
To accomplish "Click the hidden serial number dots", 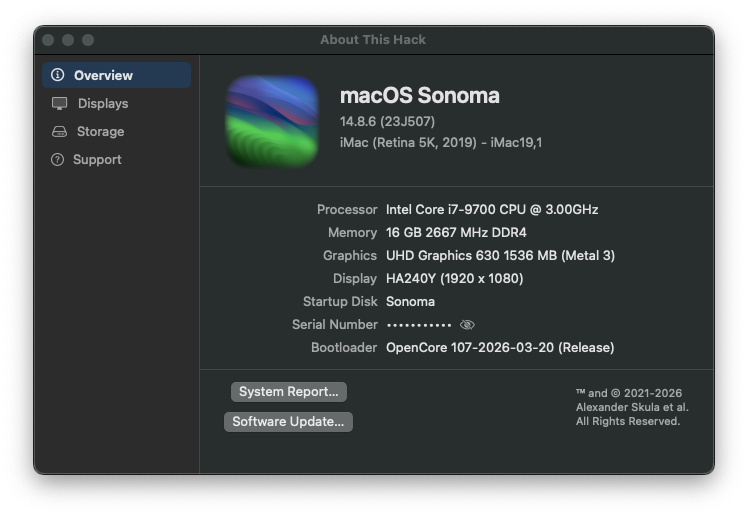I will tap(419, 325).
